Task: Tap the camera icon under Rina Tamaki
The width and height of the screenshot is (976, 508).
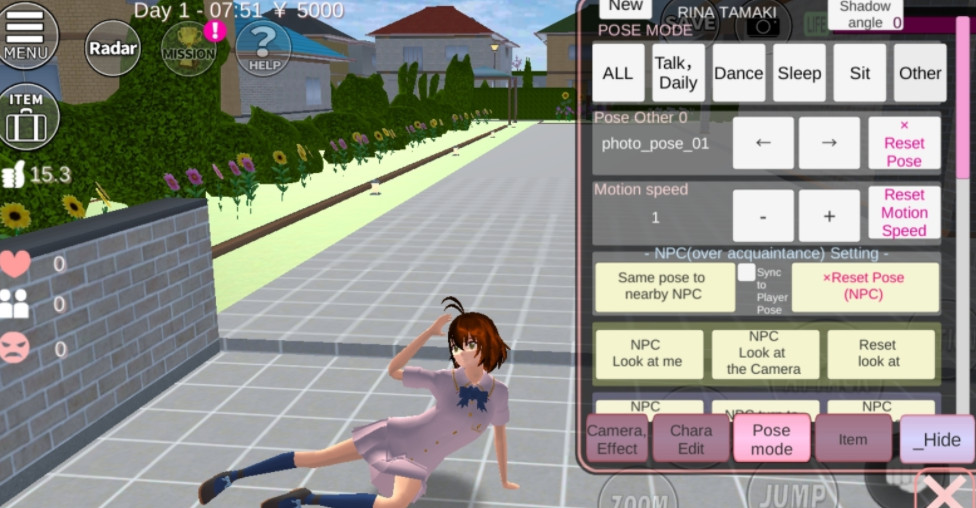Action: tap(762, 27)
